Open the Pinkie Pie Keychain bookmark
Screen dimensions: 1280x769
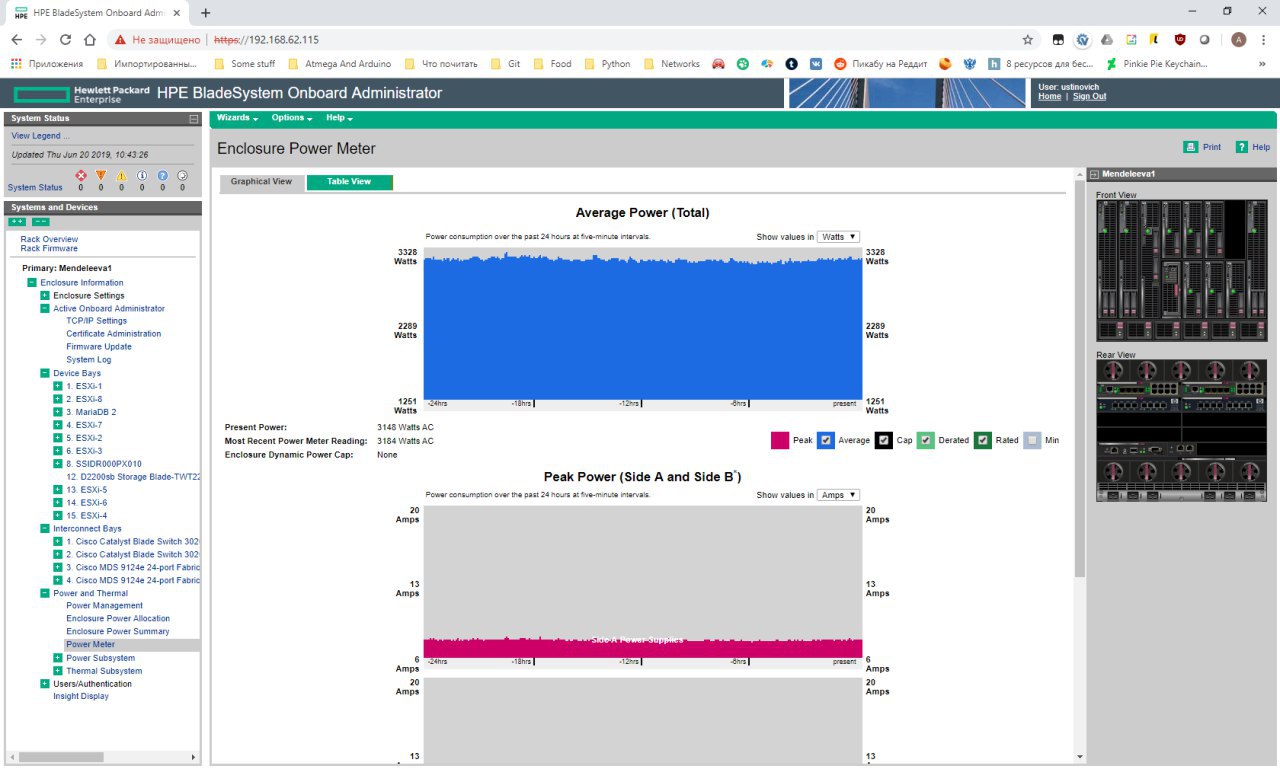pos(1157,64)
